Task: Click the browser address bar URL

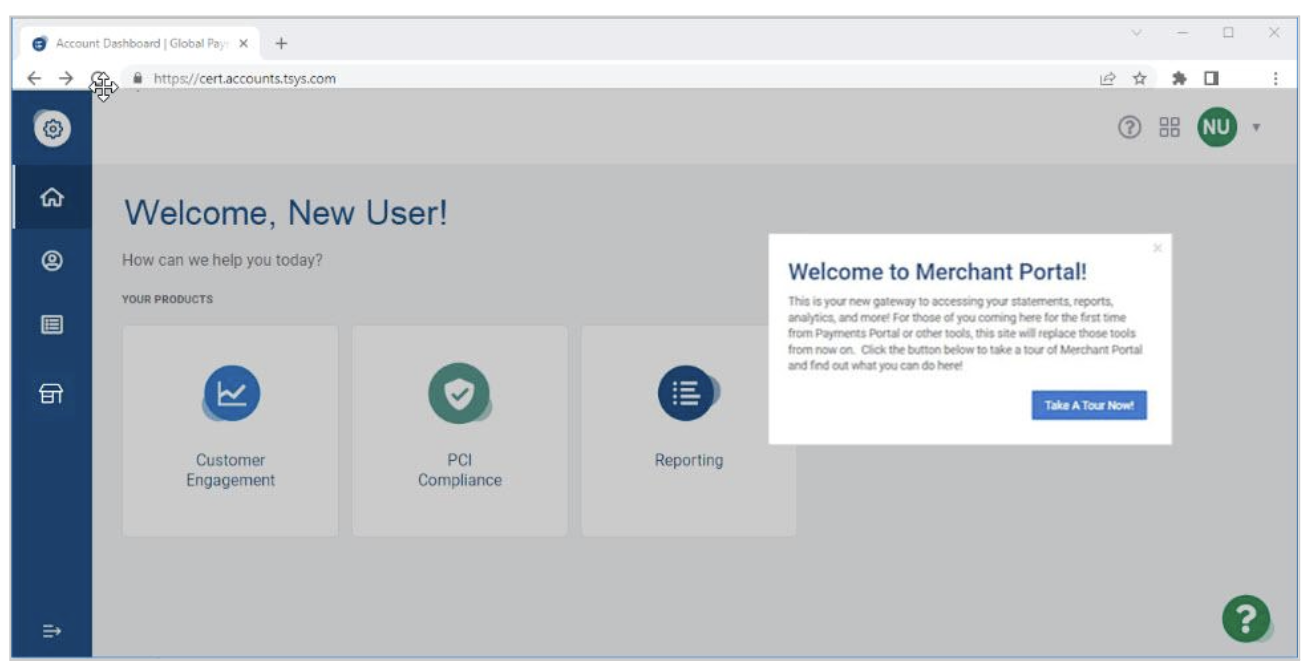Action: point(245,78)
